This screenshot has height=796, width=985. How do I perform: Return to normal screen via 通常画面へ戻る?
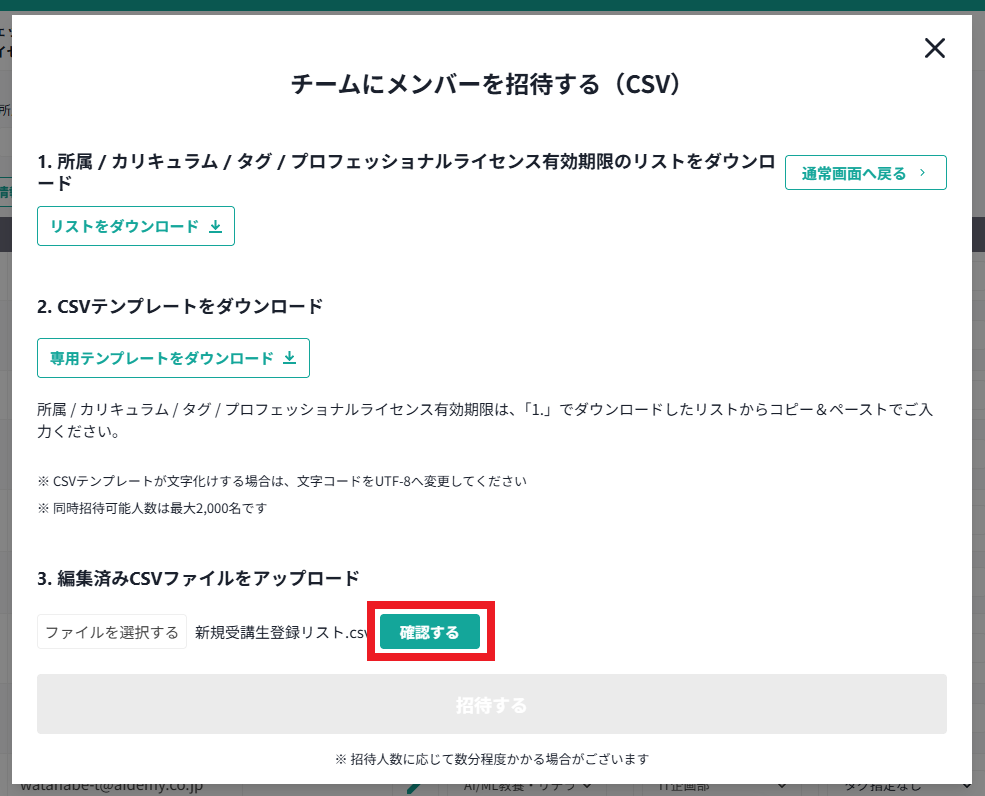(x=865, y=173)
